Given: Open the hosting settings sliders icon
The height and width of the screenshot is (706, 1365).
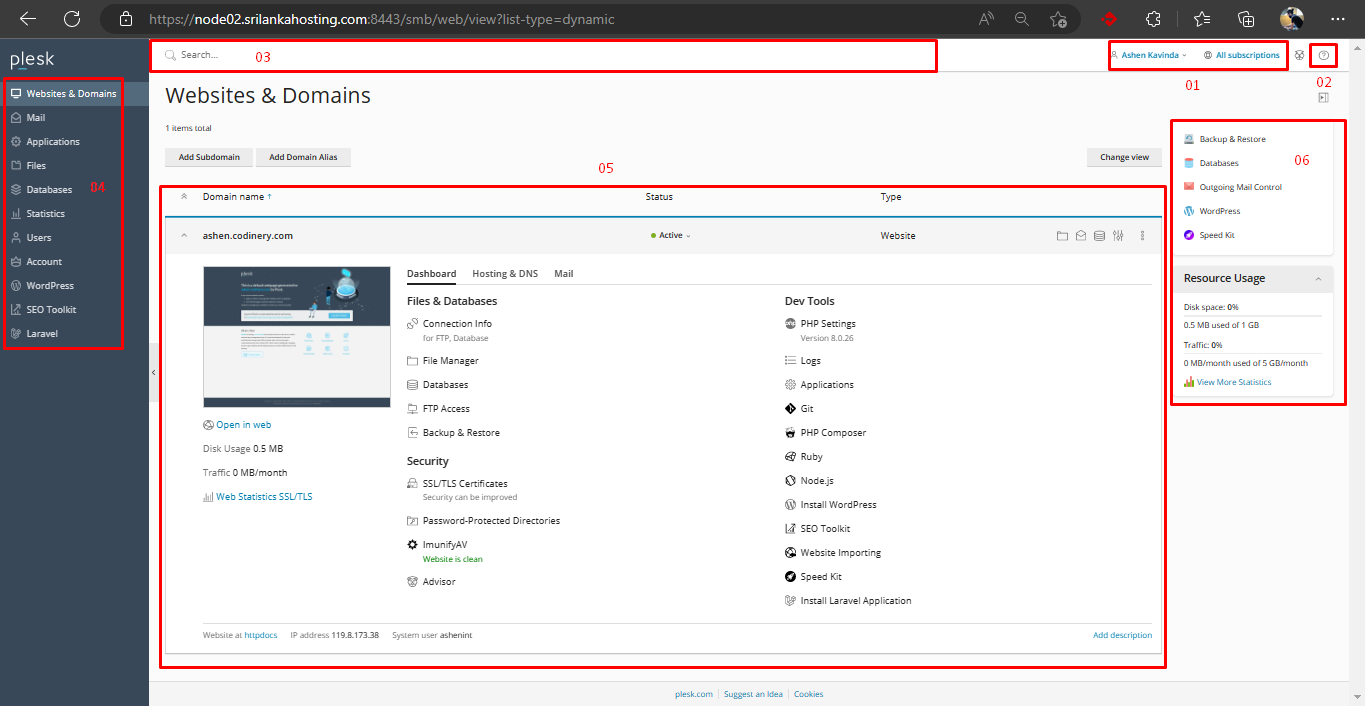Looking at the screenshot, I should 1118,236.
